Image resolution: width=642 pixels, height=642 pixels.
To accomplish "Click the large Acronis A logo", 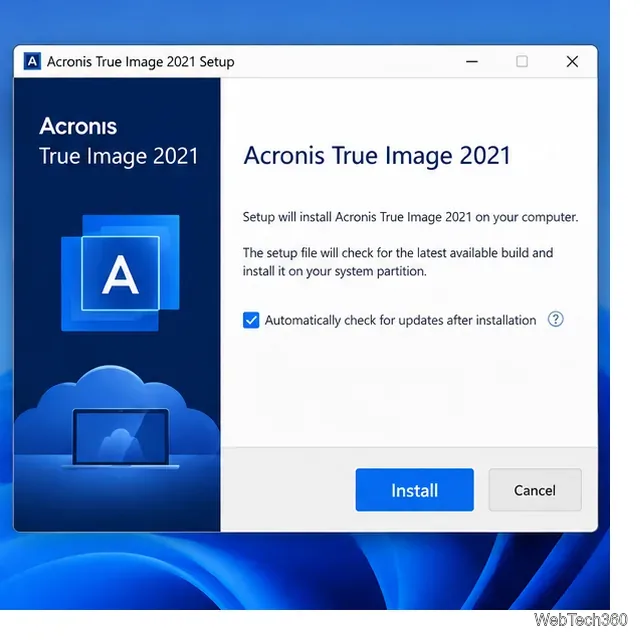I will point(120,273).
